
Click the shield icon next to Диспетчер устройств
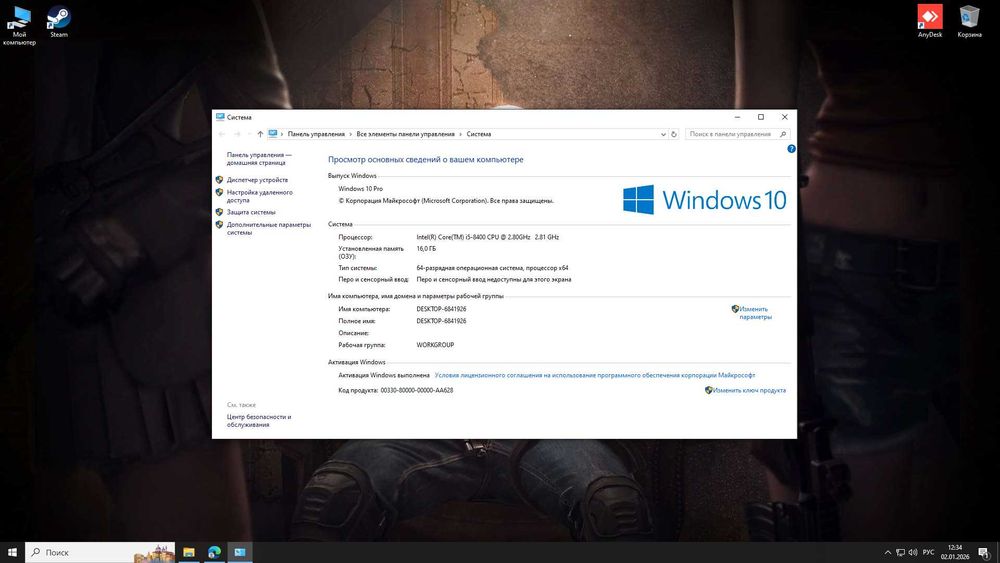[x=219, y=180]
